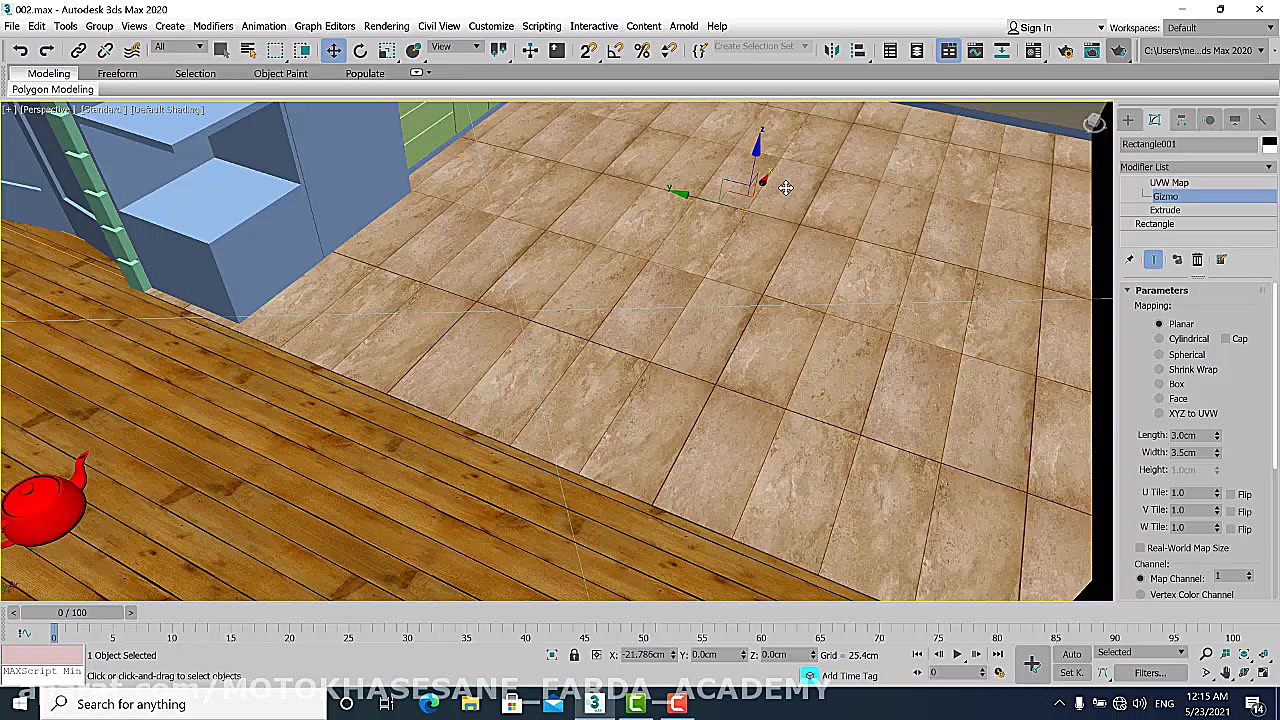Open the Render Setup teapot icon
Screen dimensions: 1280x720
(1065, 51)
